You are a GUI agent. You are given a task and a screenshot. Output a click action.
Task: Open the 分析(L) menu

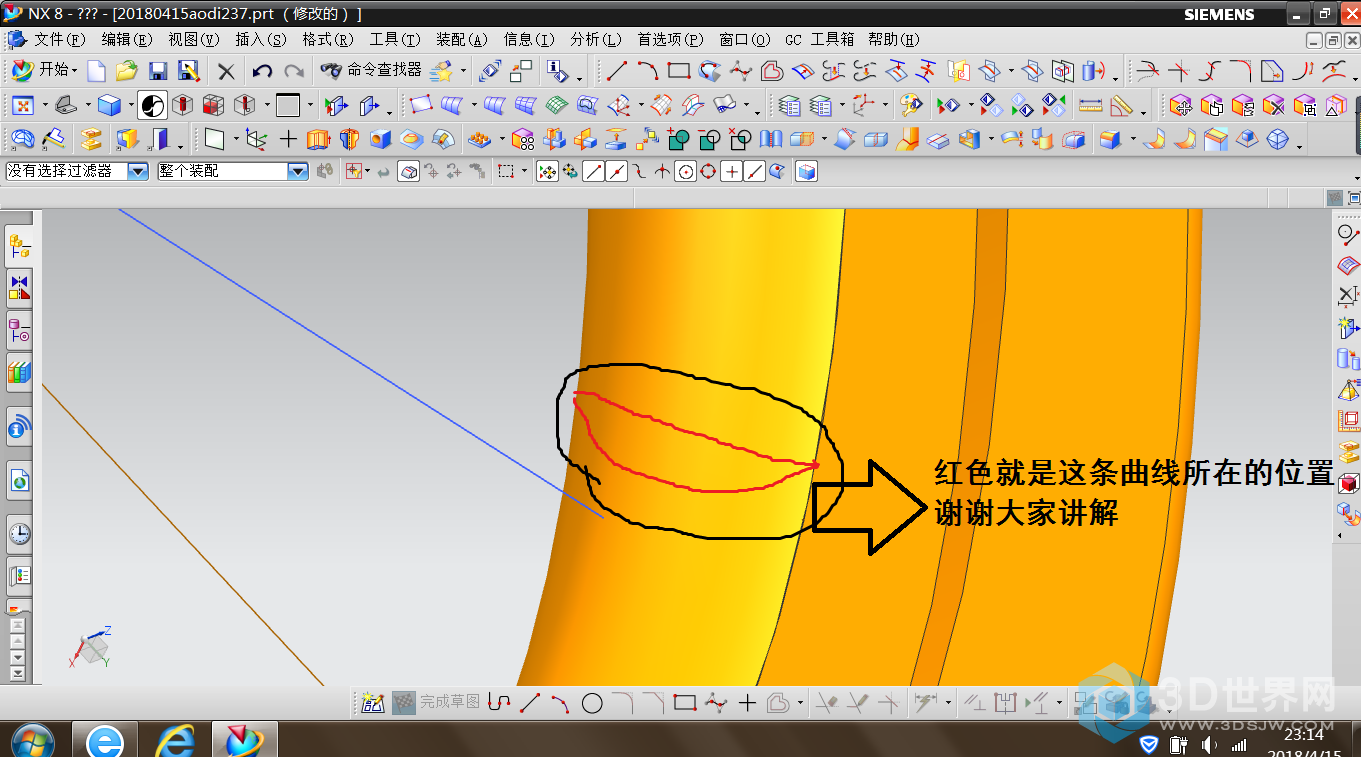click(x=596, y=40)
